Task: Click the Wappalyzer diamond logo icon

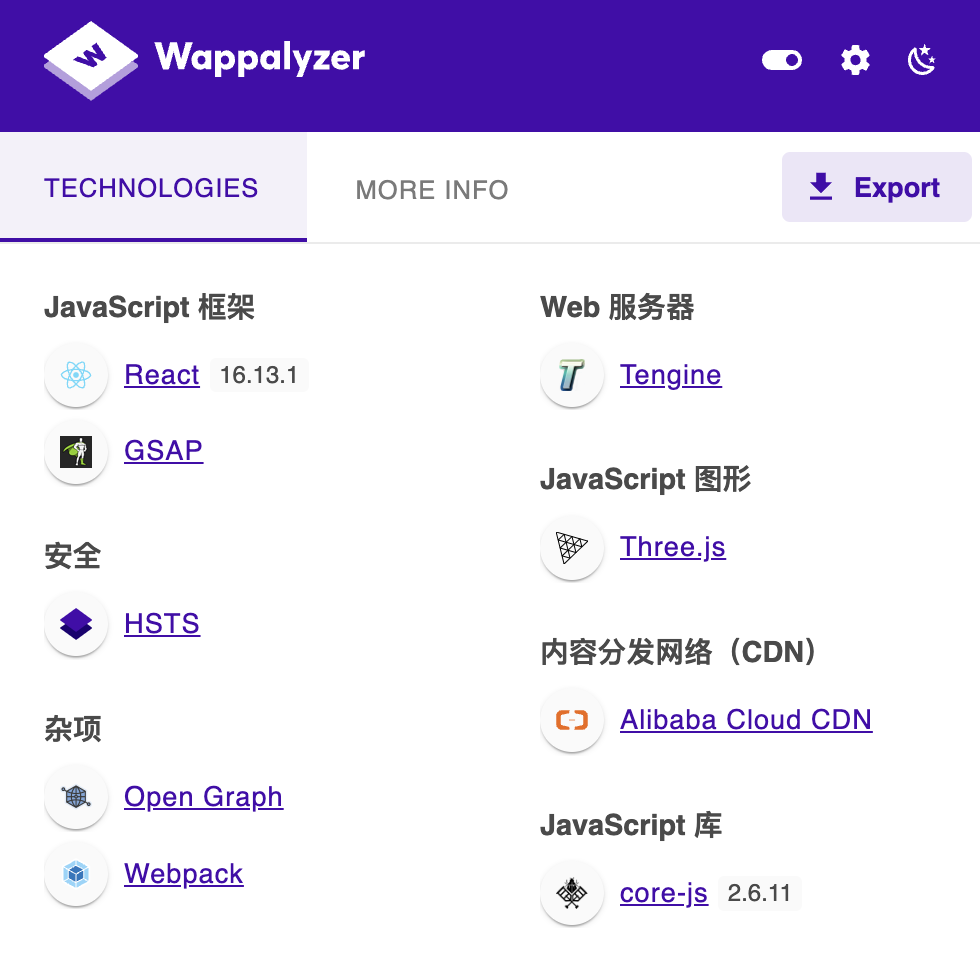Action: [91, 61]
